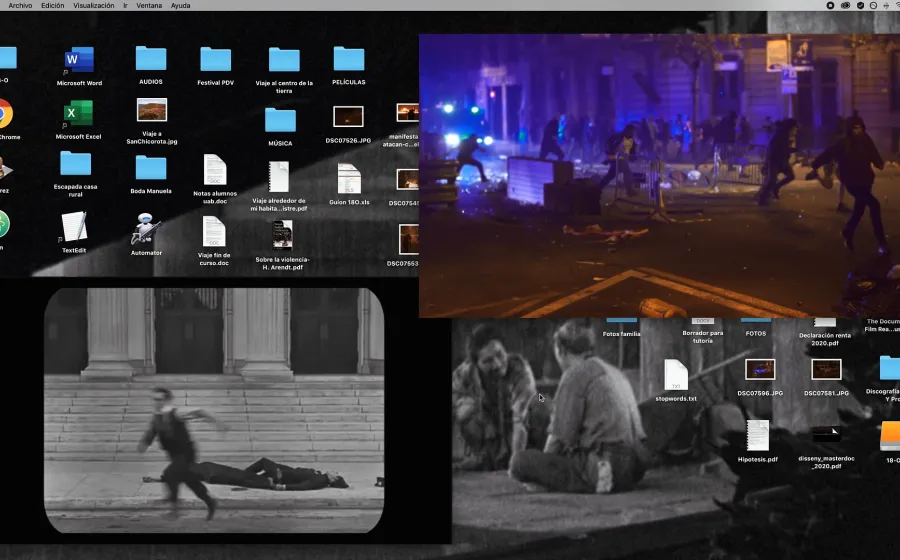Select Viaje alrededor de mi habita...istre.pdf file
This screenshot has width=900, height=560.
[279, 177]
